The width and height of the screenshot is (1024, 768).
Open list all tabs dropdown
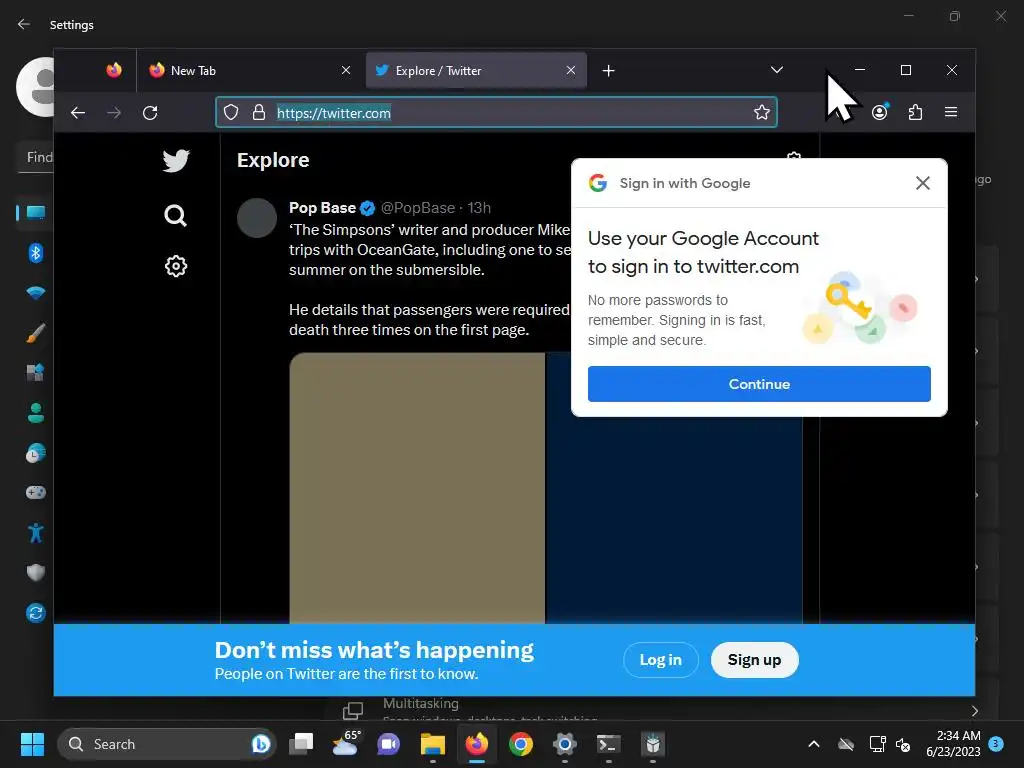(776, 70)
